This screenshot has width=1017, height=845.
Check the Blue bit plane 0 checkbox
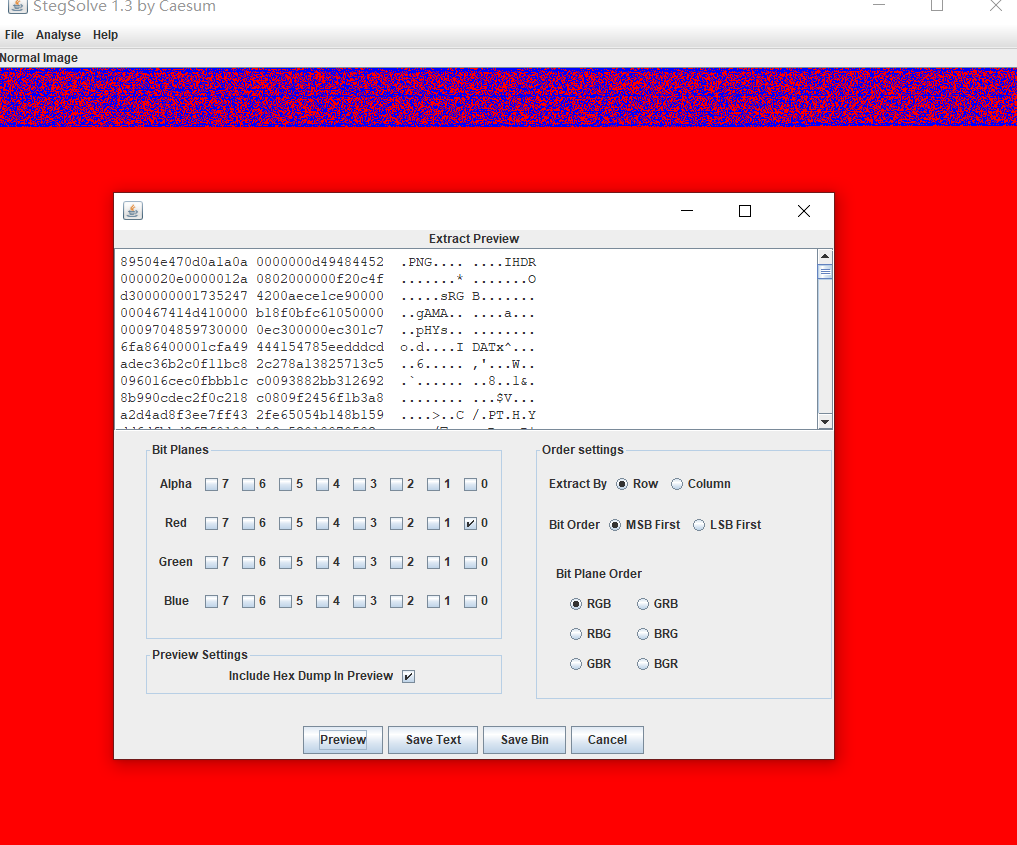pyautogui.click(x=471, y=601)
